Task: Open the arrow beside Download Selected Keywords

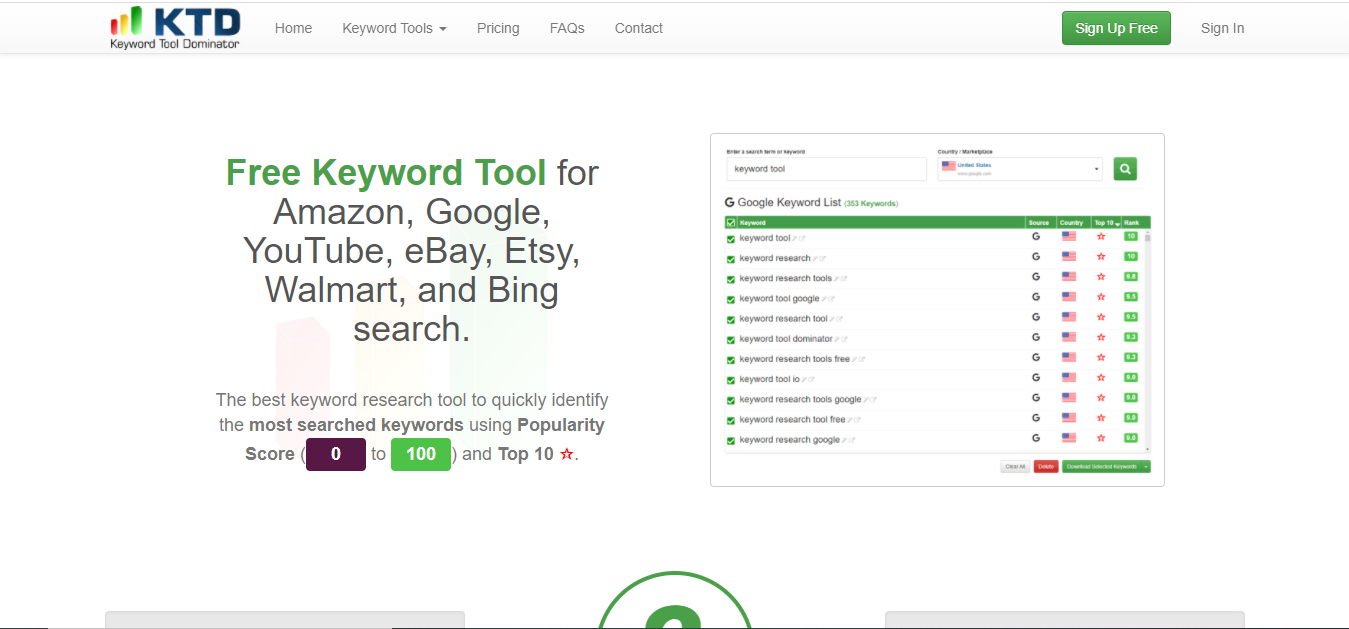Action: point(1146,467)
